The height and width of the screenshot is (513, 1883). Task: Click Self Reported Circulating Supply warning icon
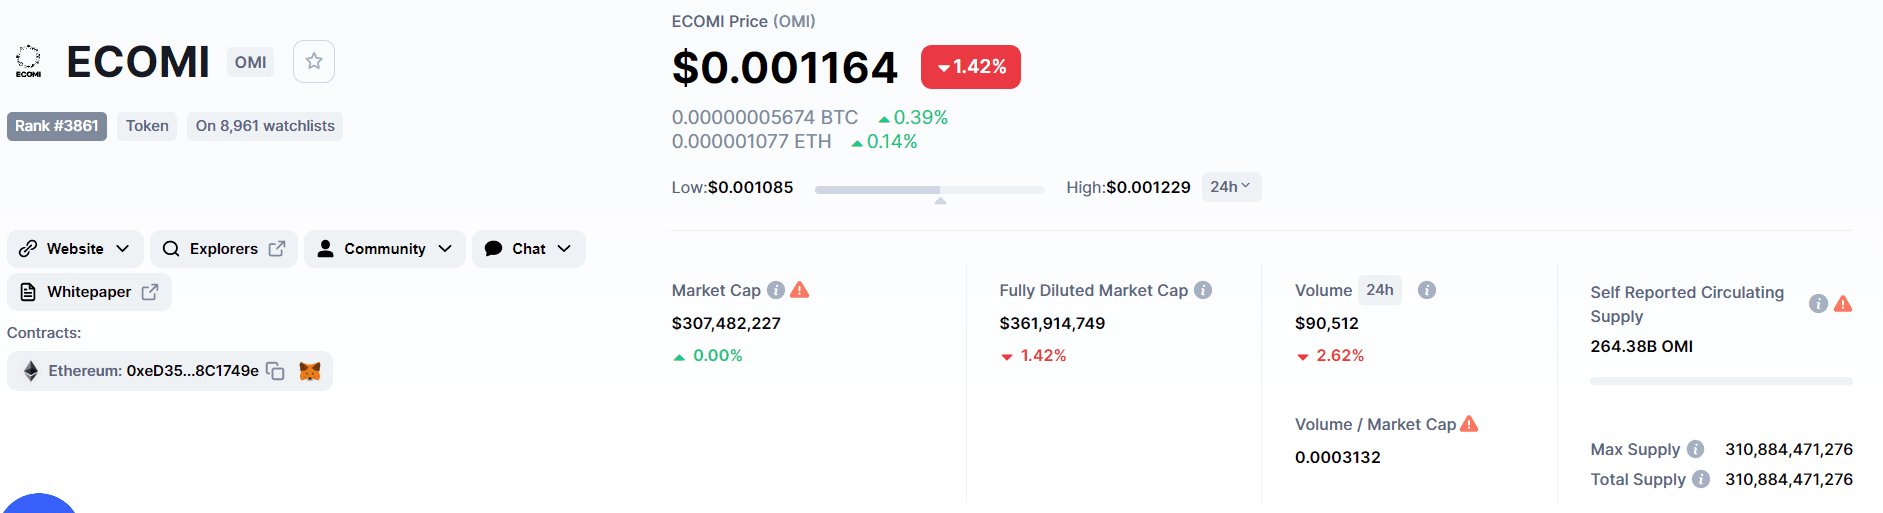[1843, 304]
